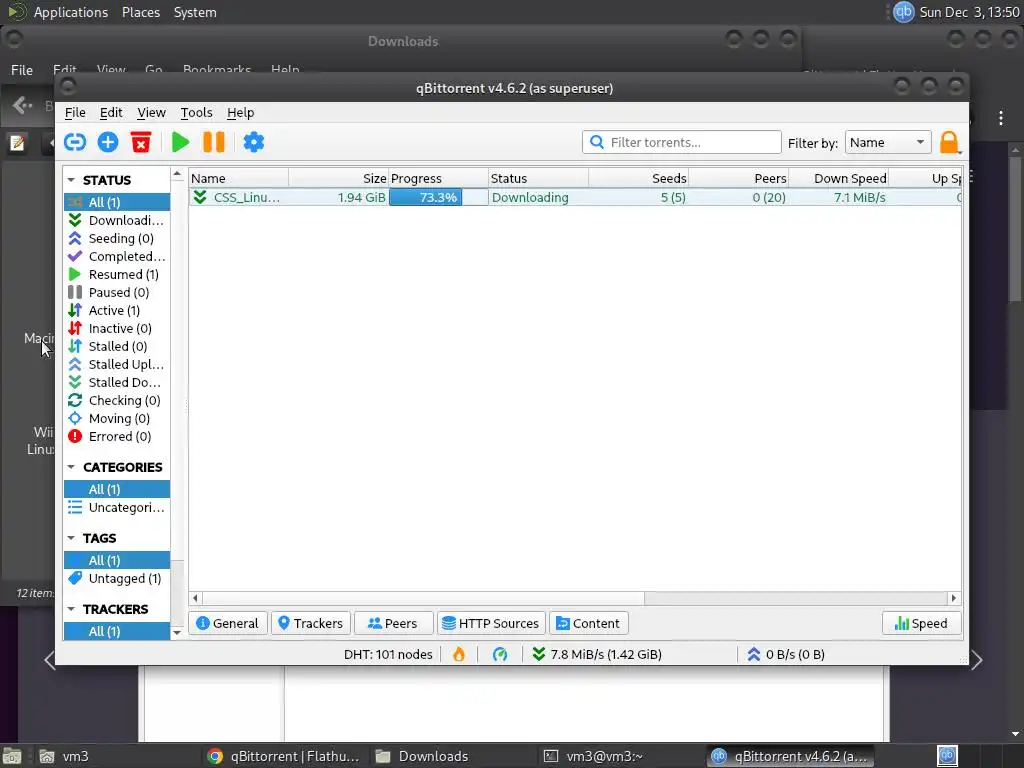This screenshot has height=768, width=1024.
Task: Select Moving (0) status filter
Action: point(117,418)
